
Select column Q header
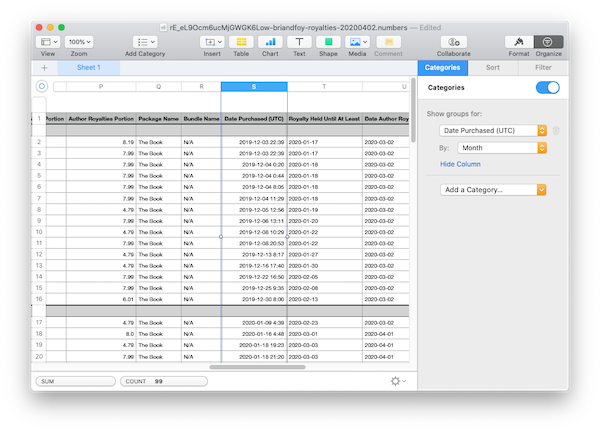click(x=158, y=87)
